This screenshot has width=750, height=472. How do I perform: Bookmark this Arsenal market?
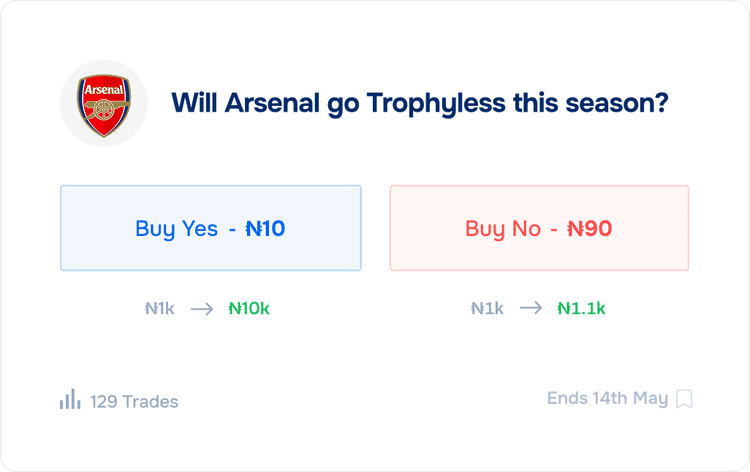684,399
